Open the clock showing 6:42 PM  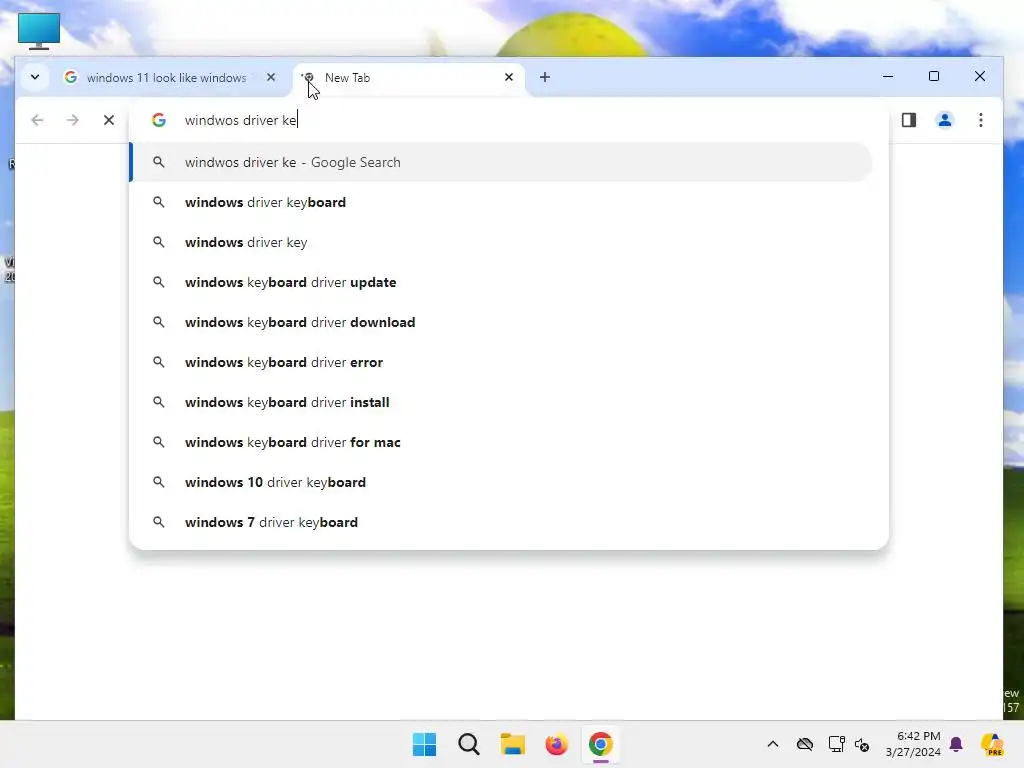913,744
